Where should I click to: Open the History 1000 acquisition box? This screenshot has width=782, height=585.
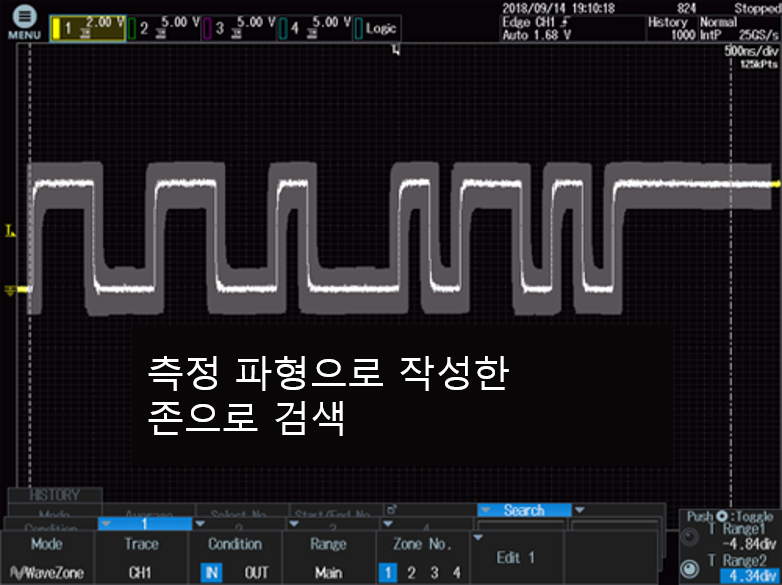(x=672, y=28)
